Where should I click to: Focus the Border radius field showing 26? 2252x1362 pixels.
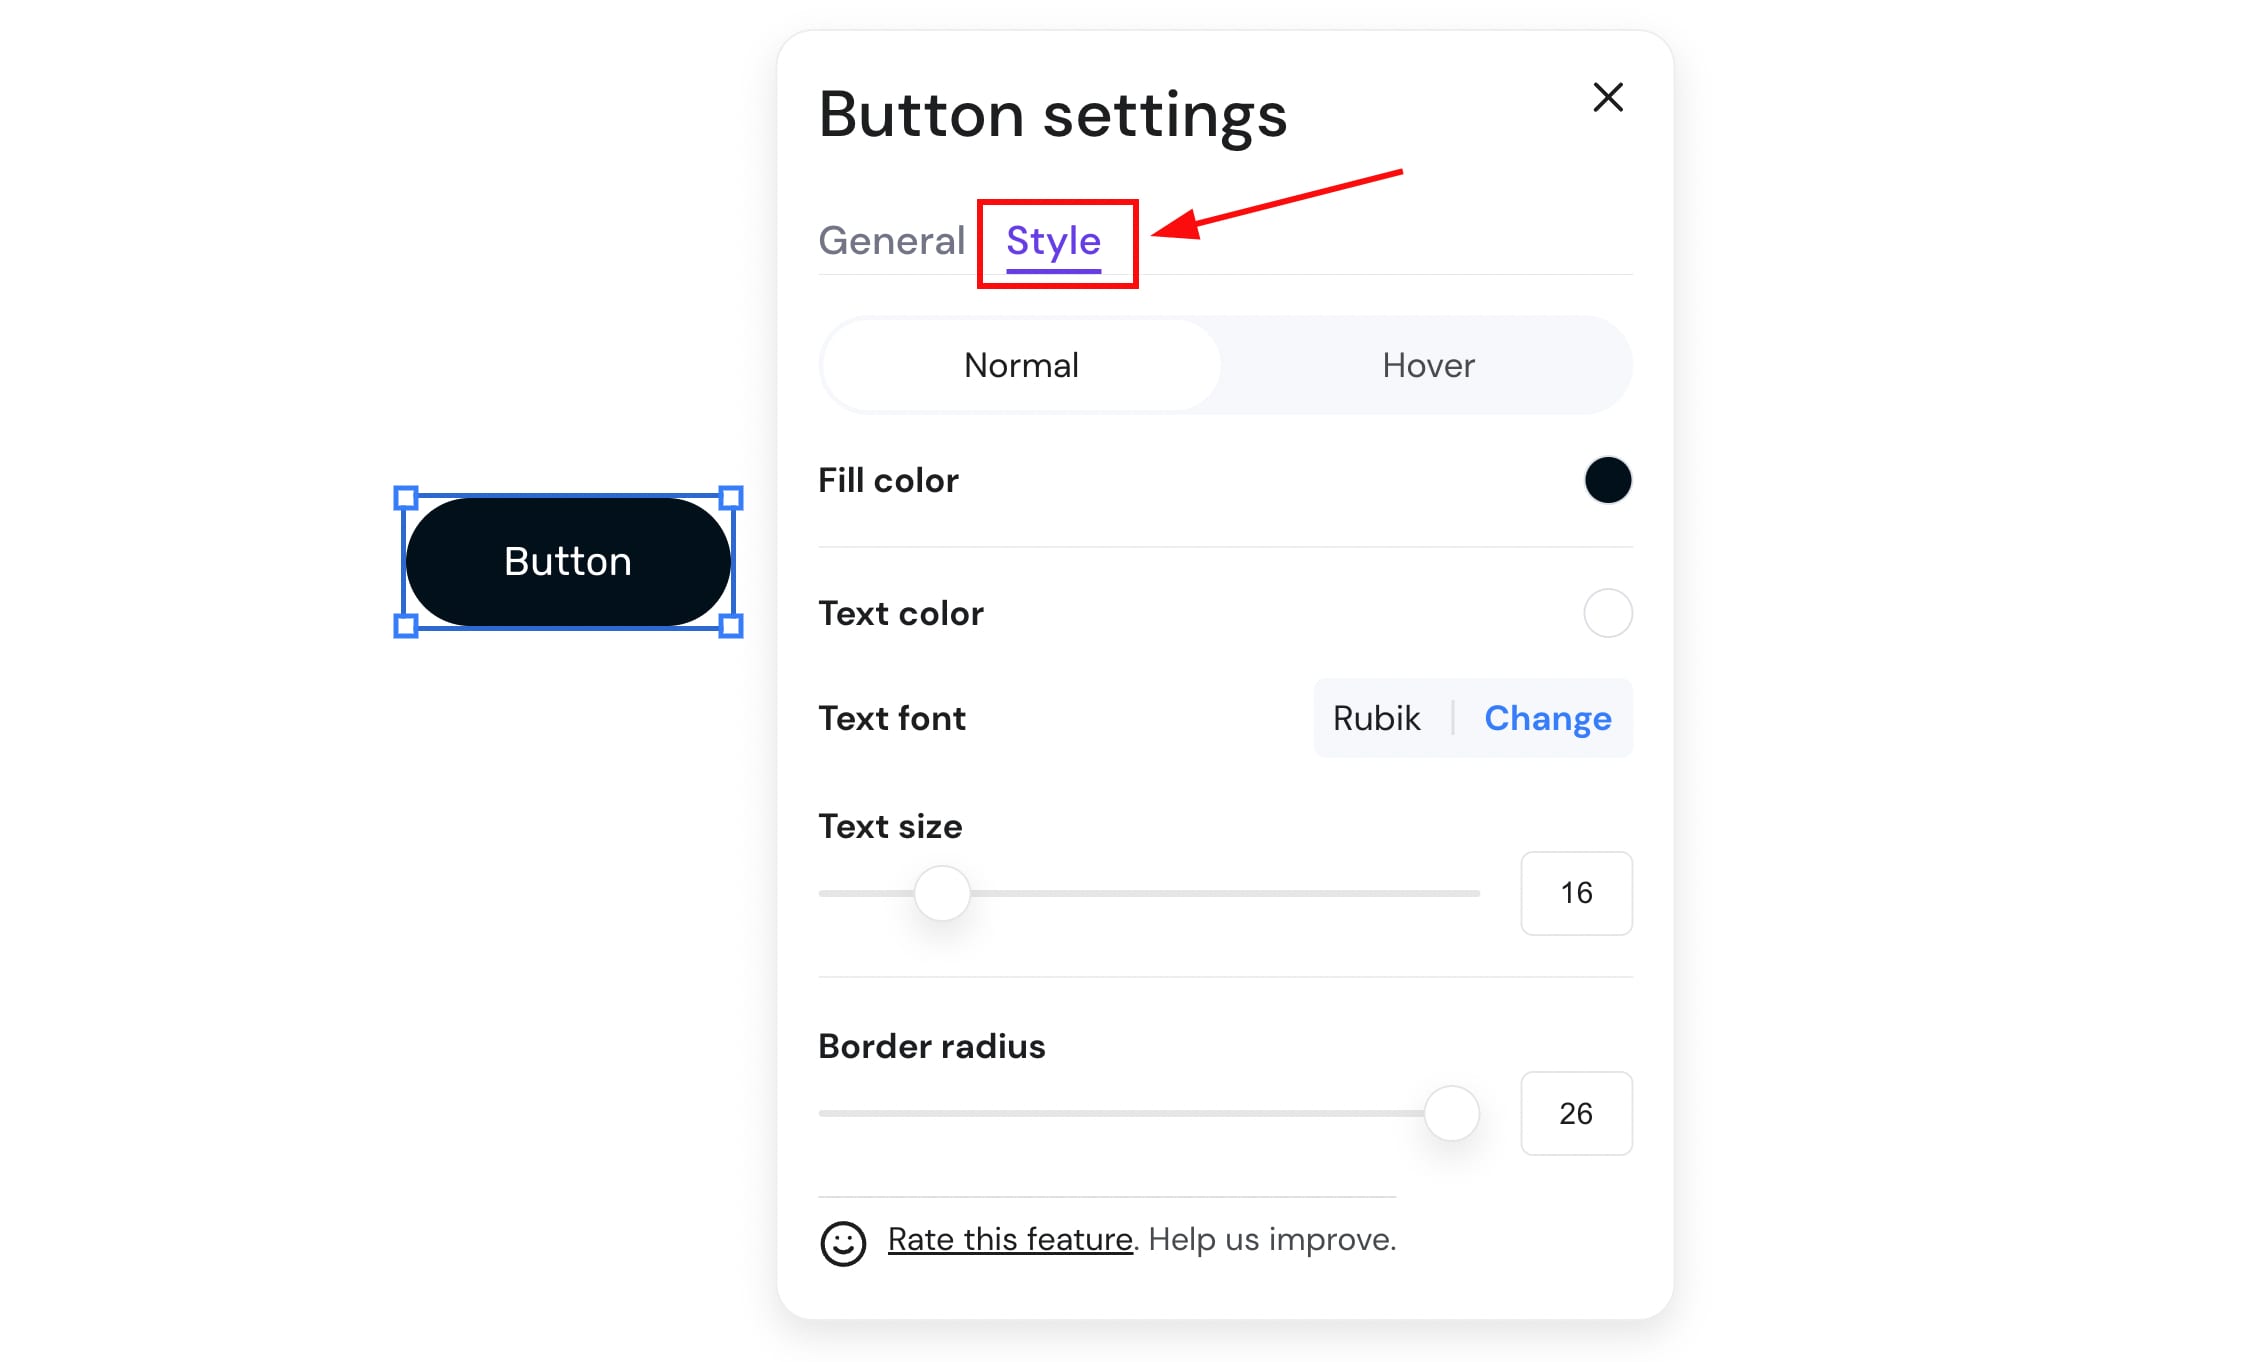pos(1576,1113)
